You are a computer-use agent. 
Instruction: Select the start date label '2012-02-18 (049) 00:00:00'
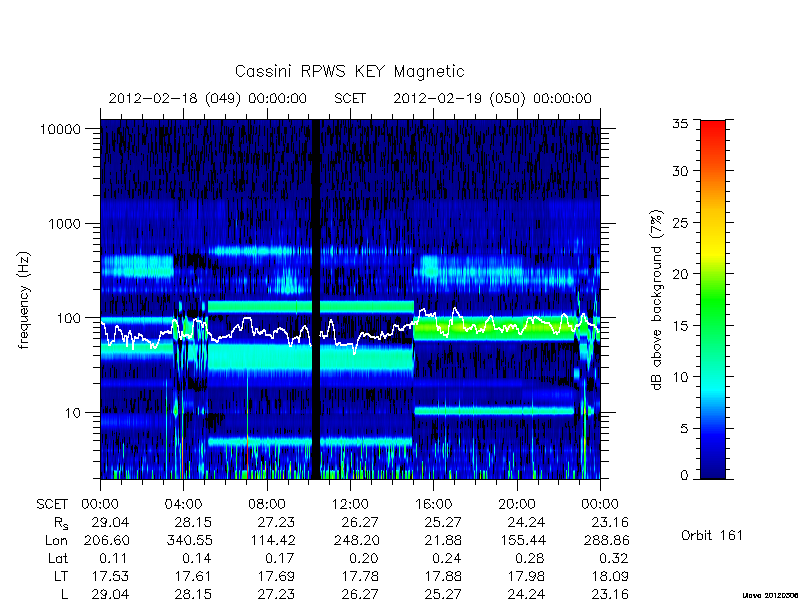tap(208, 98)
